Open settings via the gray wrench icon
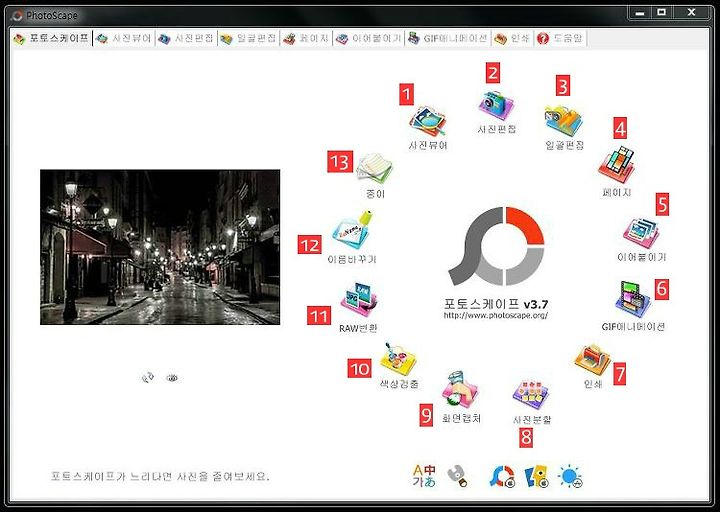720x512 pixels. tap(457, 477)
